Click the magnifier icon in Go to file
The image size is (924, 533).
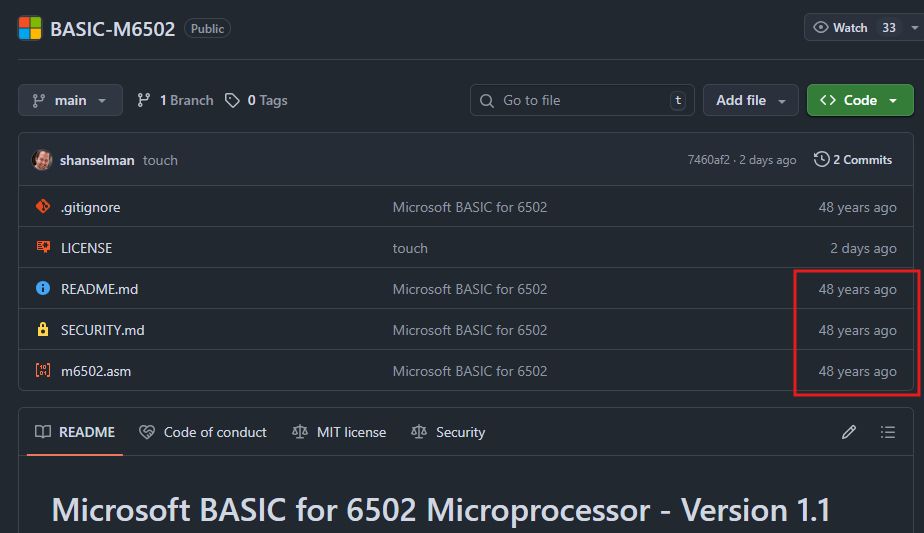487,101
